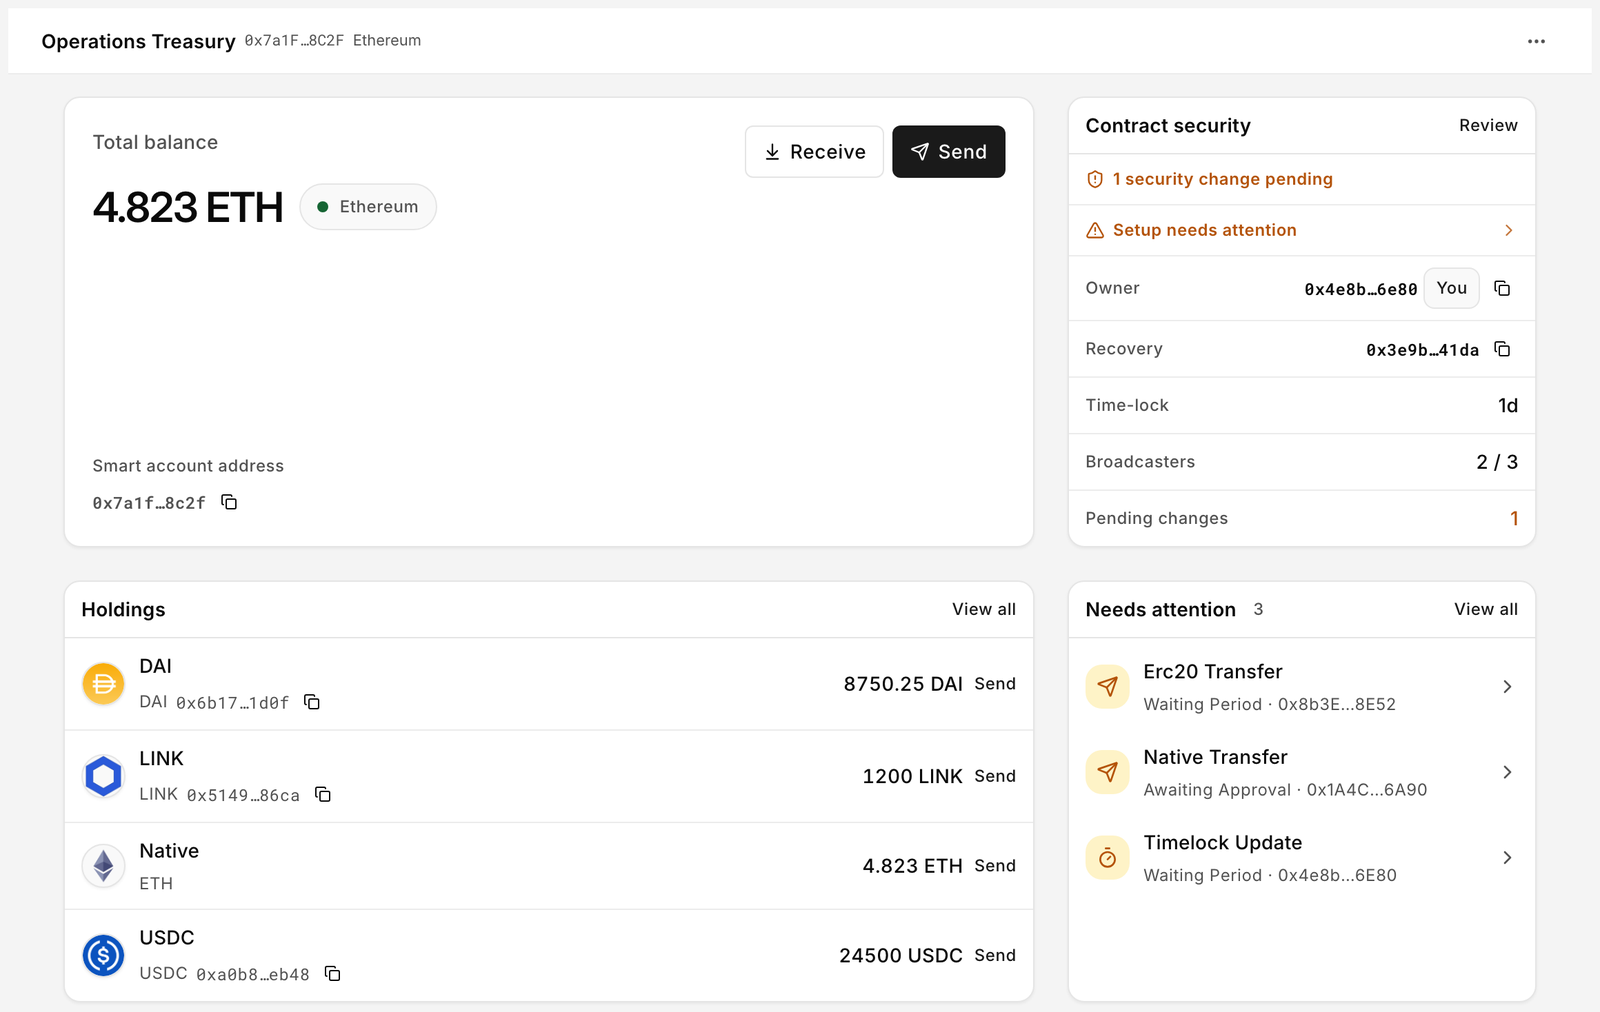
Task: Click the You badge next to Owner
Action: tap(1451, 288)
